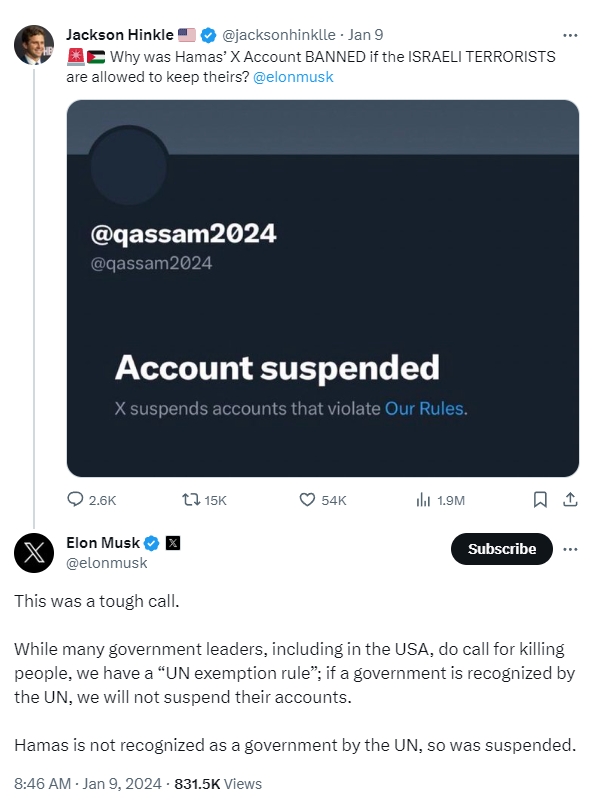Image resolution: width=595 pixels, height=802 pixels.
Task: Open more options menu on Hinkle's tweet
Action: 570,35
